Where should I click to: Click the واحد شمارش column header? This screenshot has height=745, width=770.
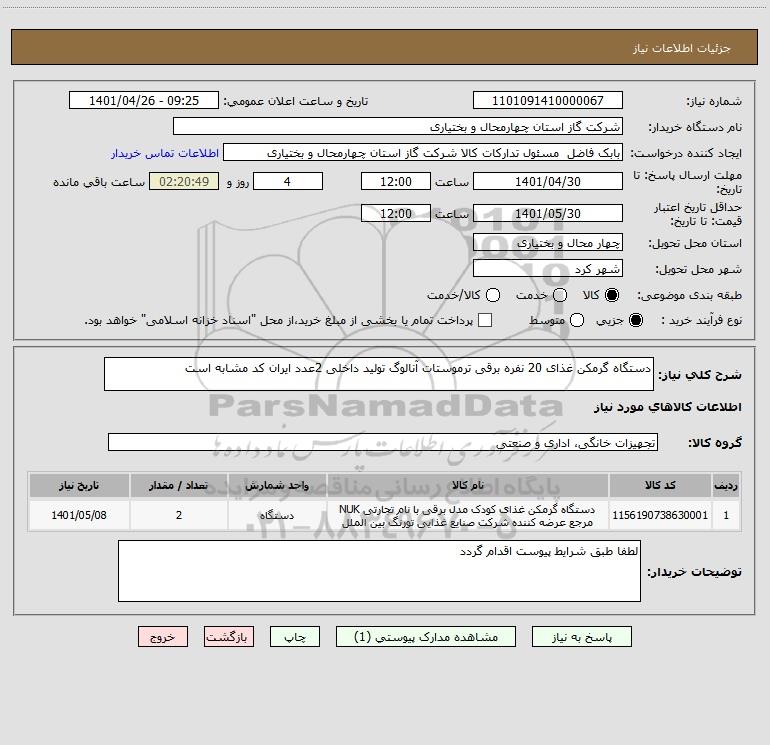(x=277, y=486)
